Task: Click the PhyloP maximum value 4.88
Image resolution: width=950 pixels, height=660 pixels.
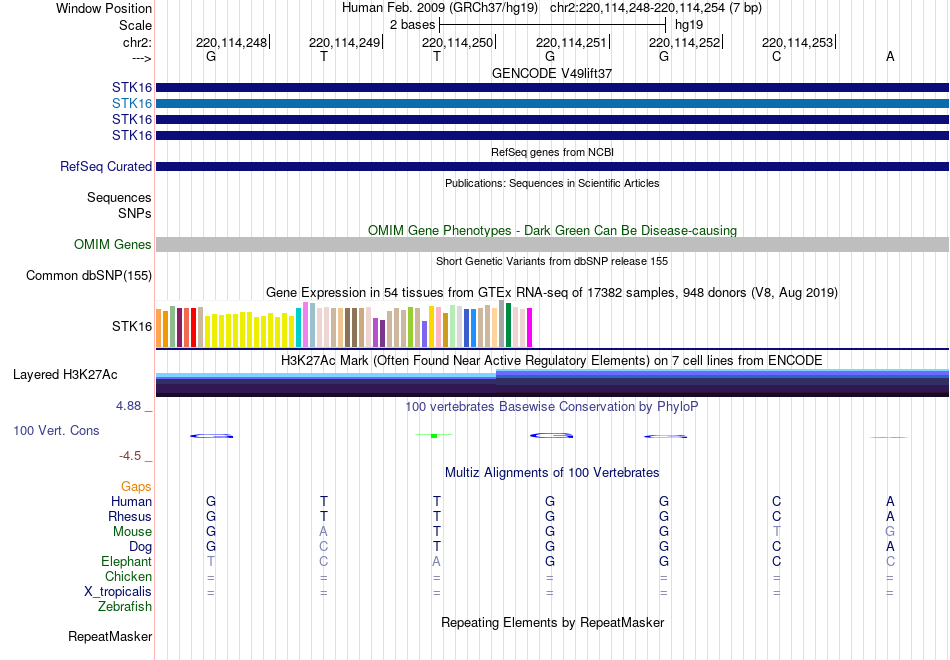Action: 128,406
